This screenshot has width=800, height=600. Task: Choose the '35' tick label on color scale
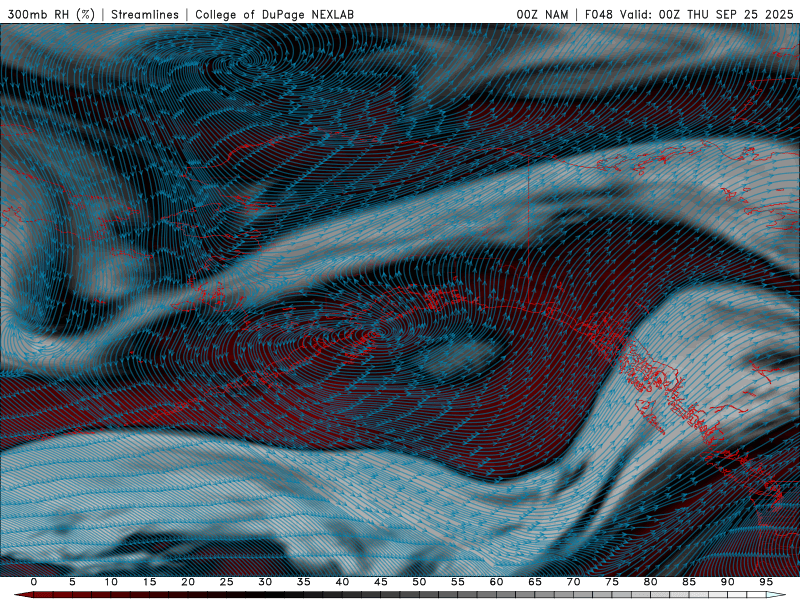click(x=304, y=582)
